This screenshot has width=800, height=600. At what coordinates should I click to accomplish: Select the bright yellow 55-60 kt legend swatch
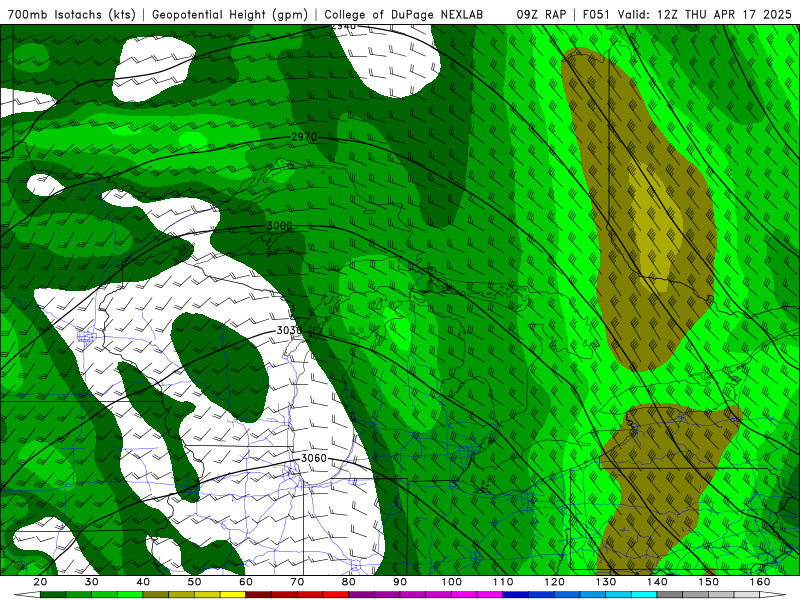(233, 595)
